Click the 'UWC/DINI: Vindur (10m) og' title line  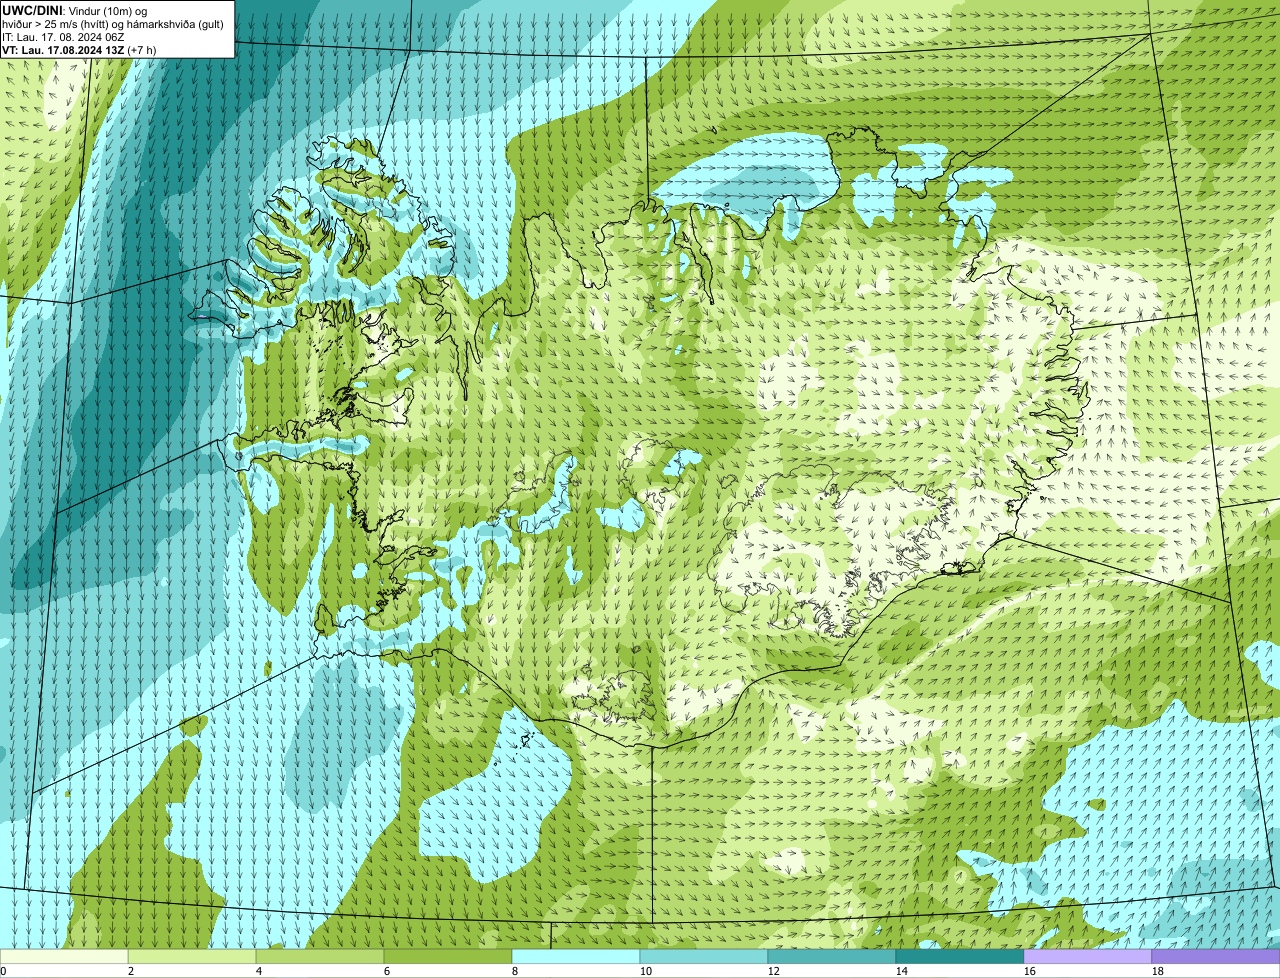pyautogui.click(x=74, y=10)
